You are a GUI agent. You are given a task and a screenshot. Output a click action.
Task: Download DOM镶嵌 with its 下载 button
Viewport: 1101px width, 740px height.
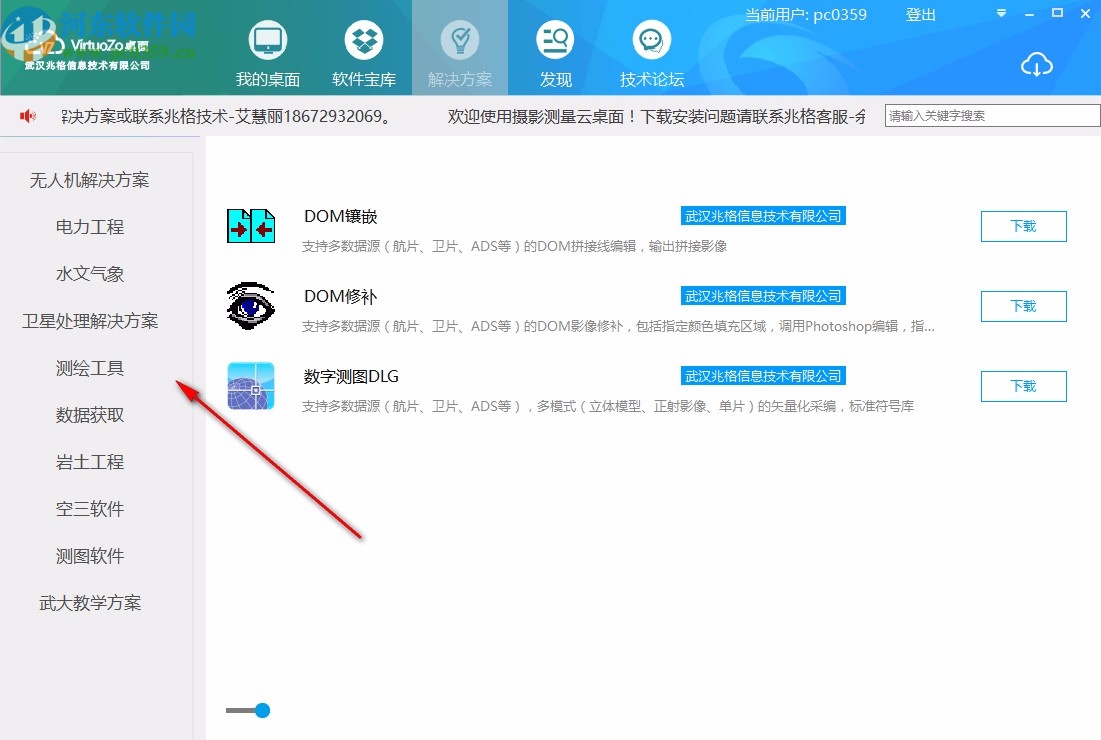[1023, 226]
